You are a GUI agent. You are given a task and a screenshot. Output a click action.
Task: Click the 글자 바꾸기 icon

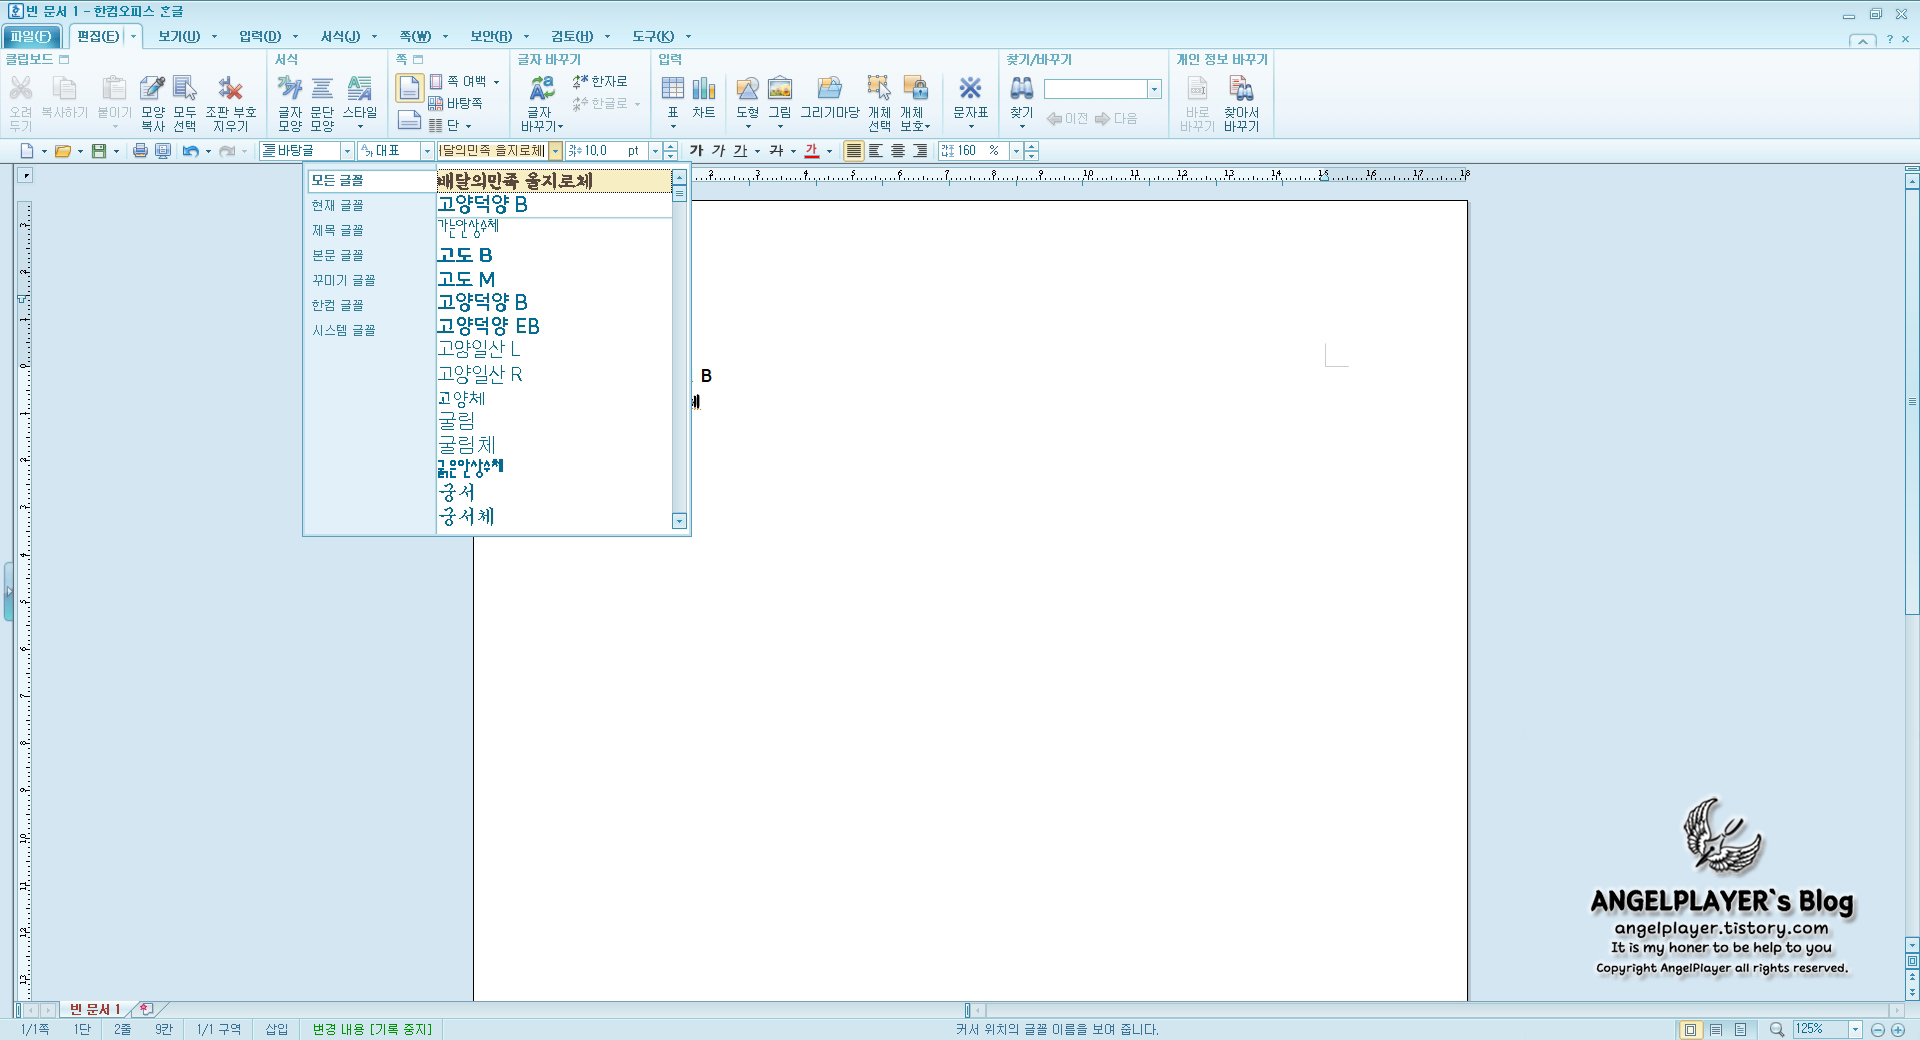pyautogui.click(x=542, y=102)
